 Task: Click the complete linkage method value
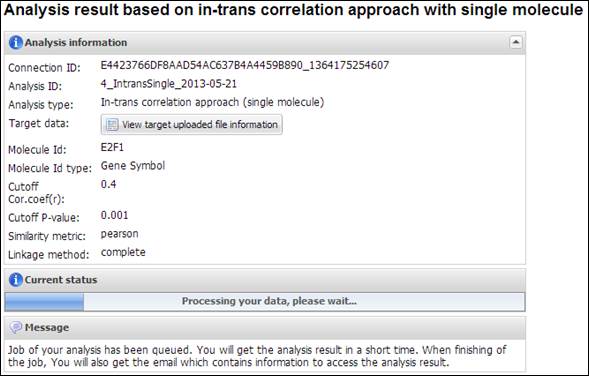point(123,252)
